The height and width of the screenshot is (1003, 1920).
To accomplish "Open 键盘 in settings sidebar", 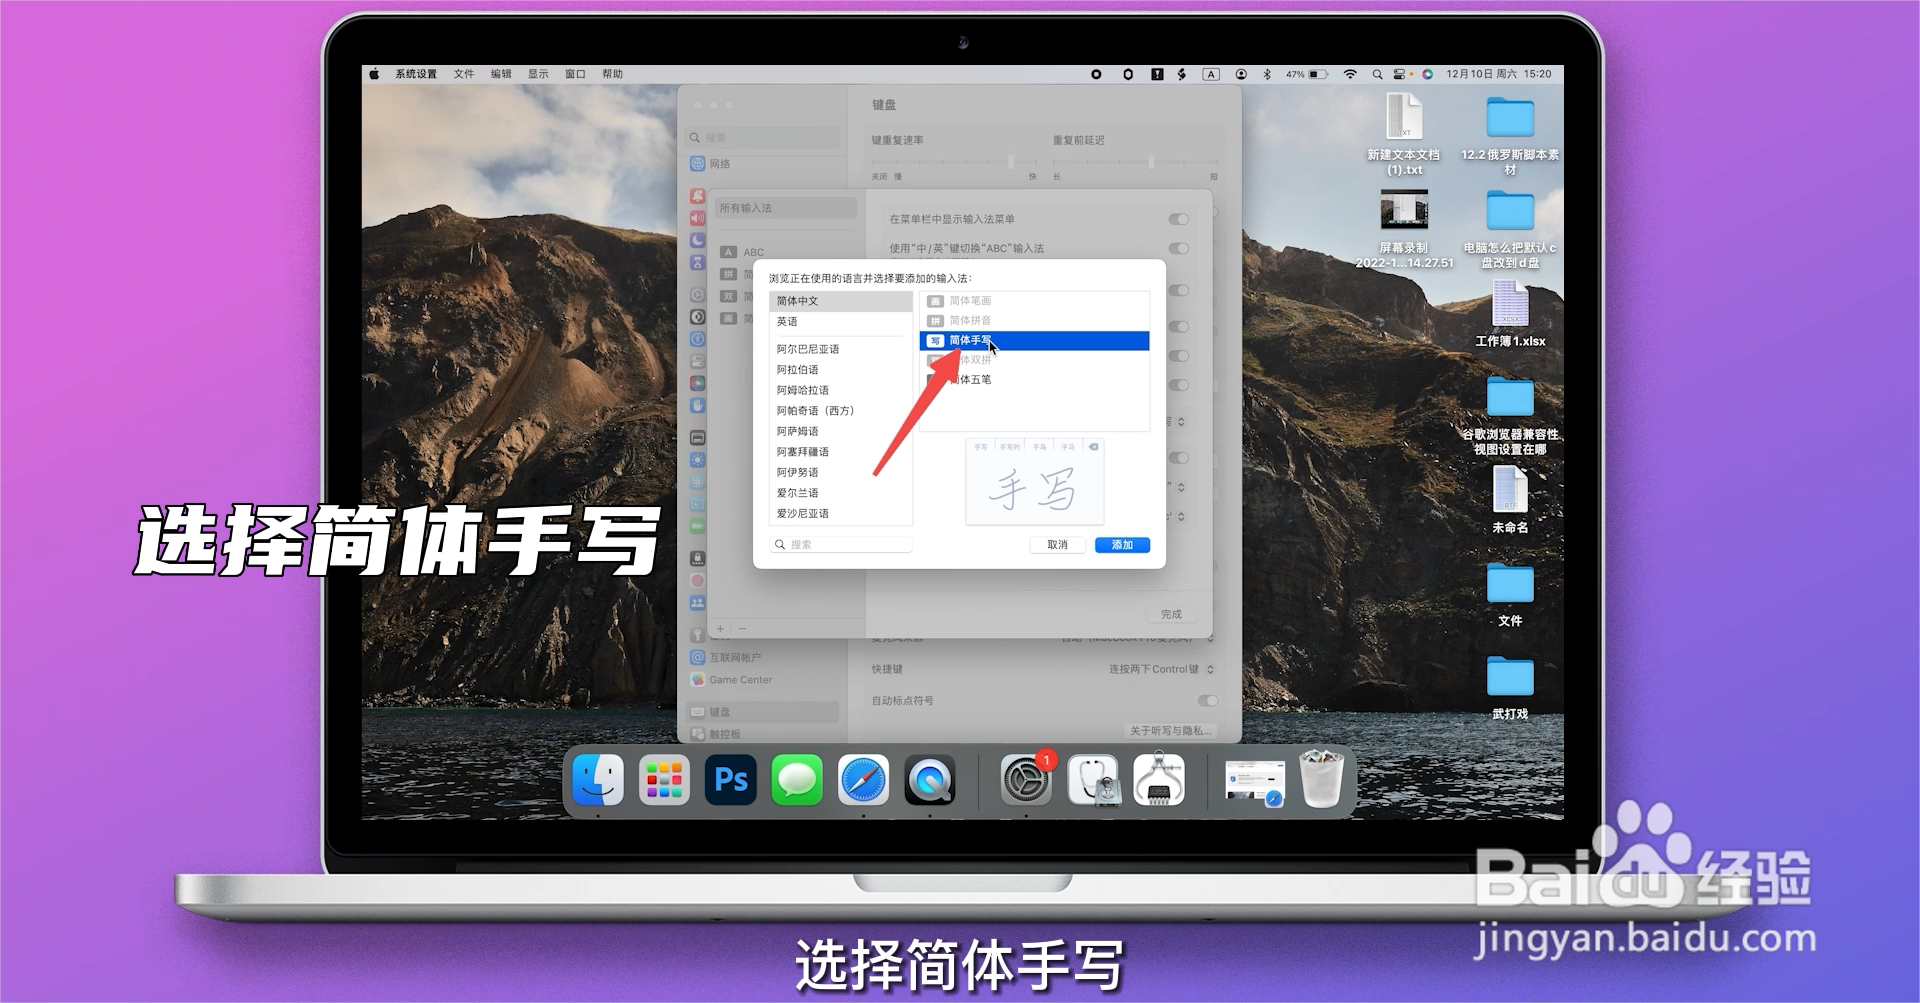I will coord(764,712).
